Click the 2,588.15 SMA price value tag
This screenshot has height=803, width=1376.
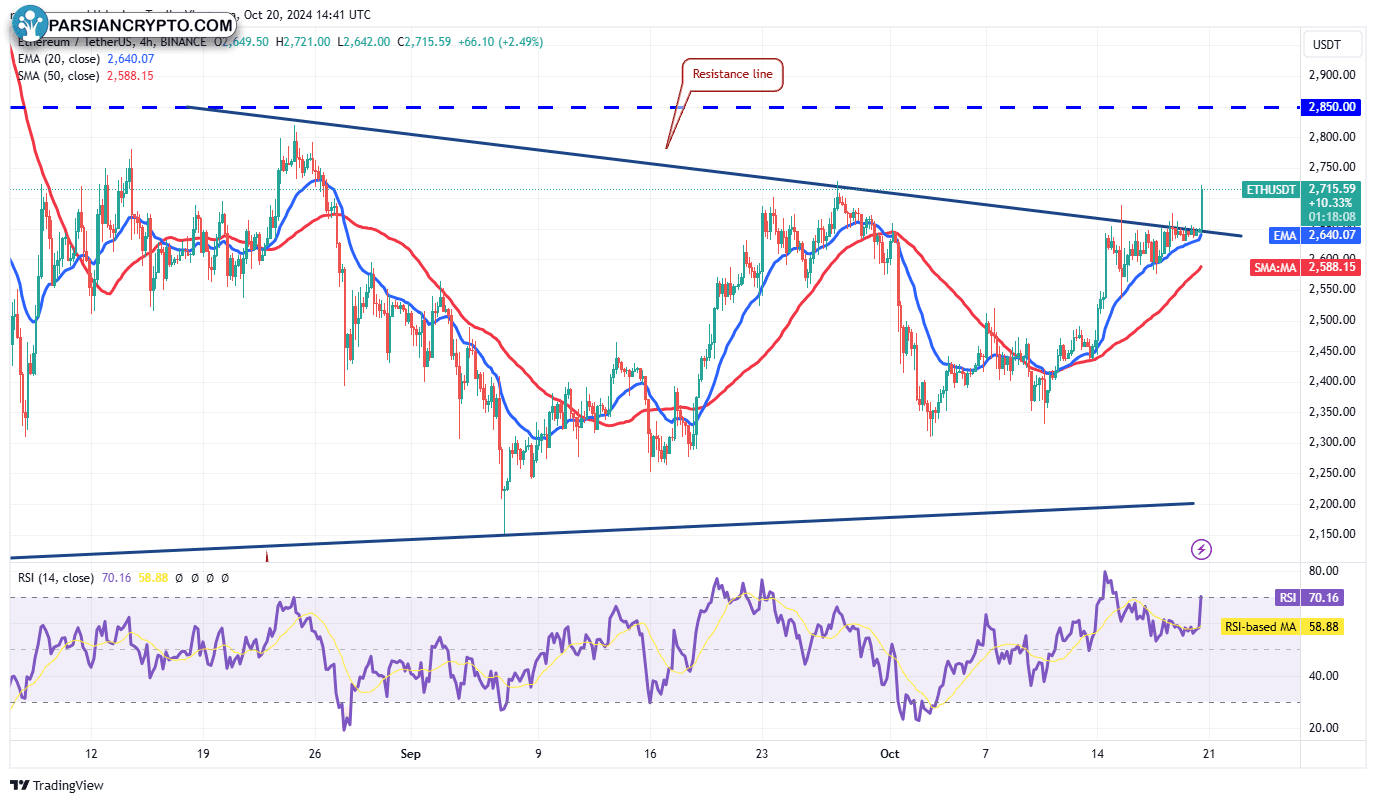(1332, 267)
